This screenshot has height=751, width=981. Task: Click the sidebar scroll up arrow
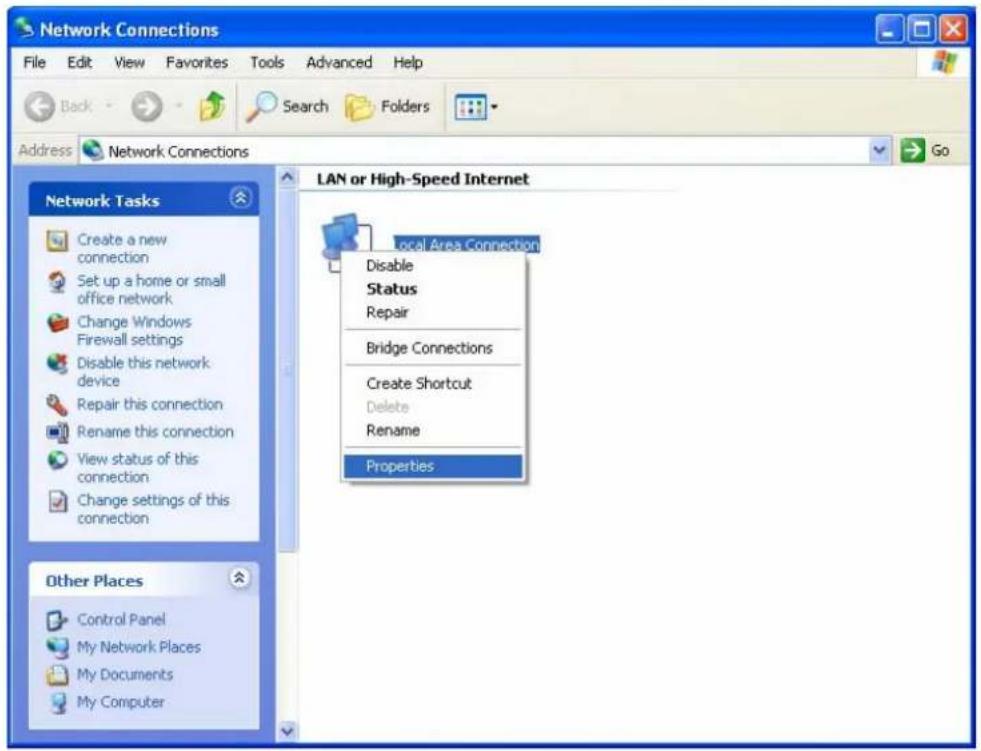[287, 178]
